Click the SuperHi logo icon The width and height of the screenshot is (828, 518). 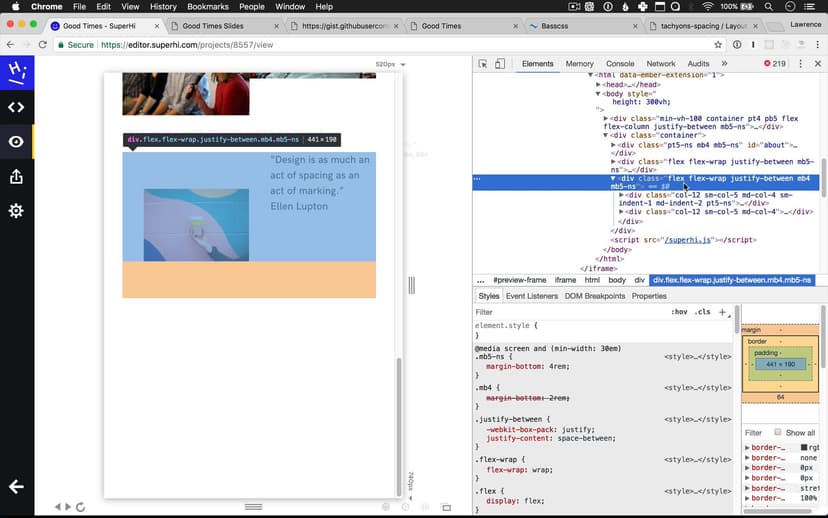coord(16,72)
